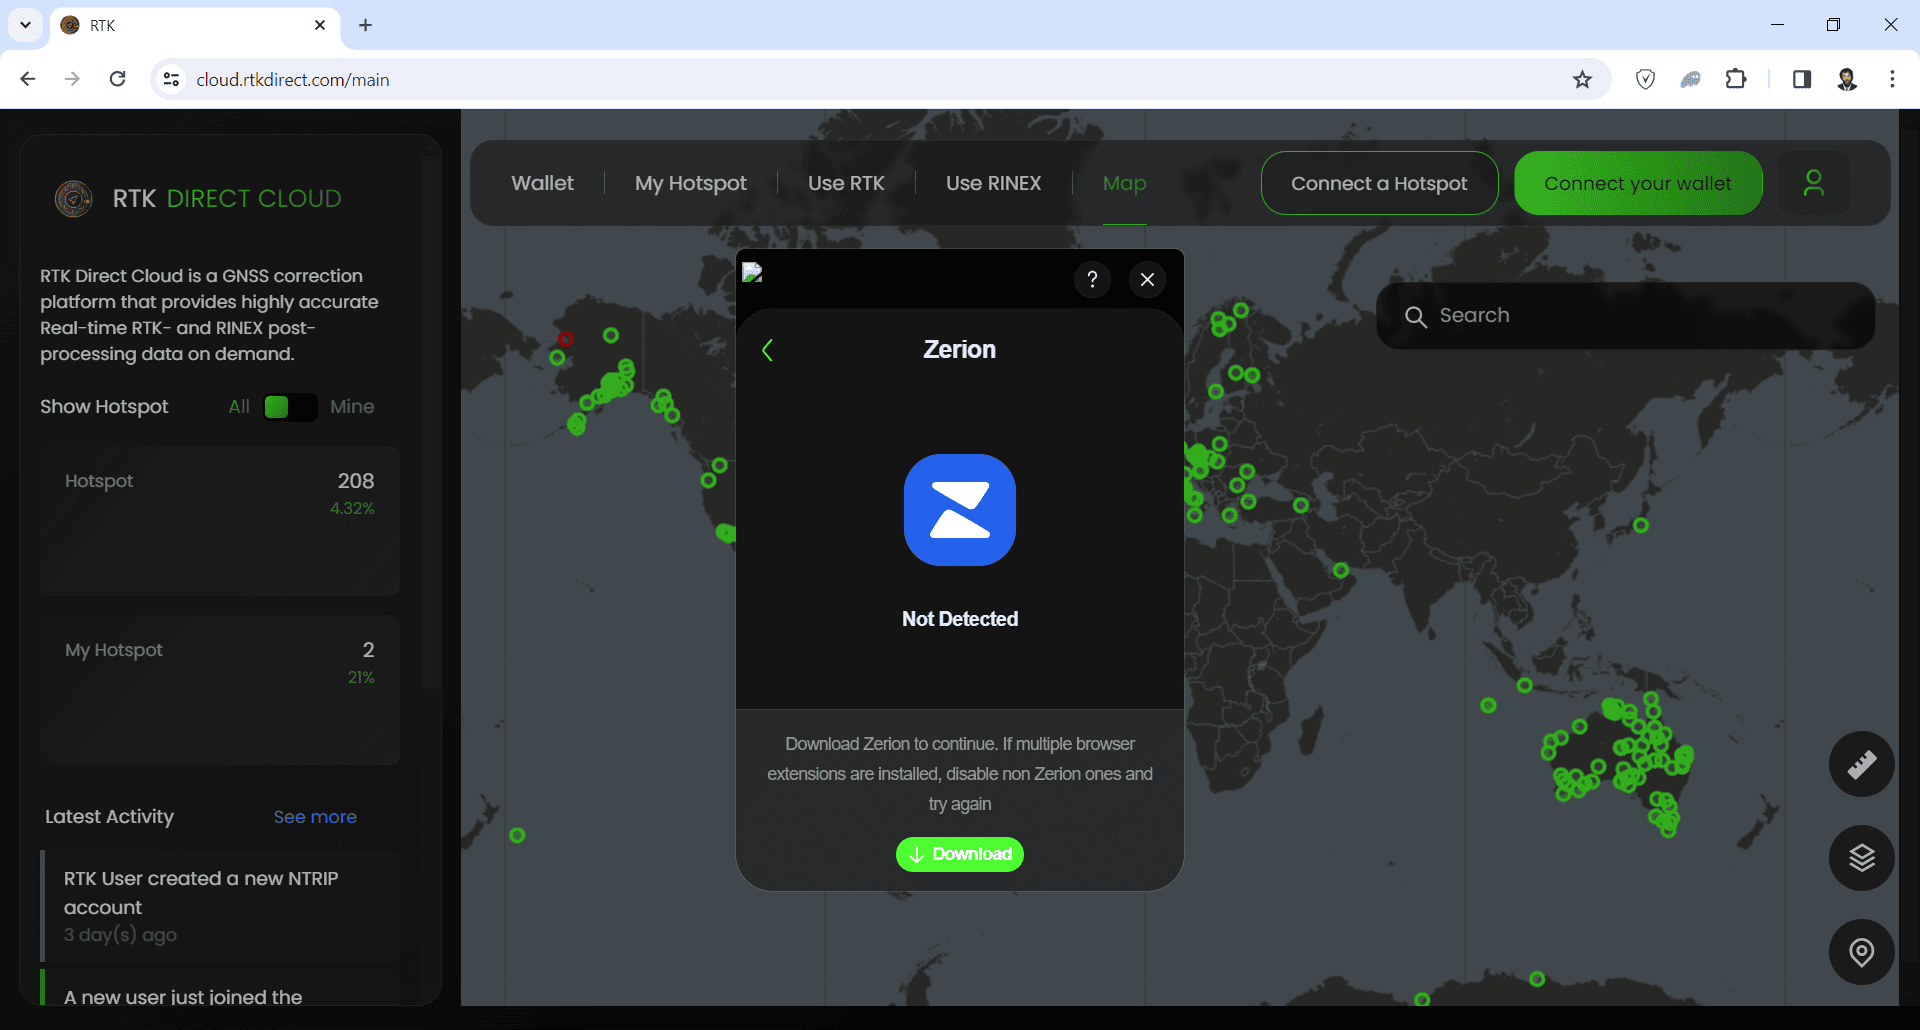Open the map layers button

1861,858
